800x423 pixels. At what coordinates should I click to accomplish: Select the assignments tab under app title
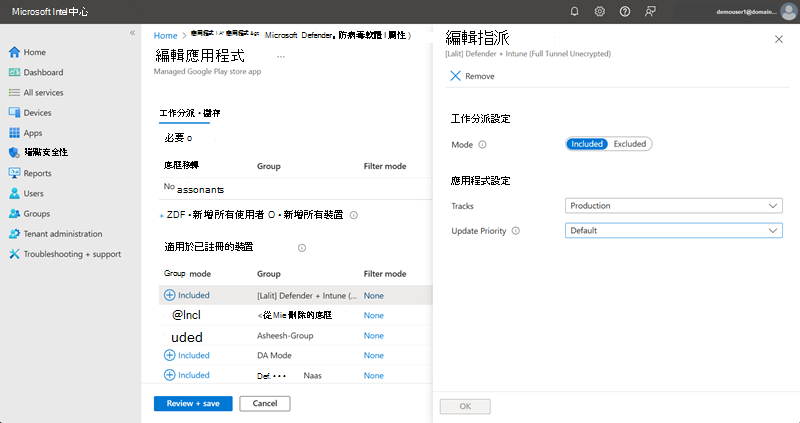190,113
